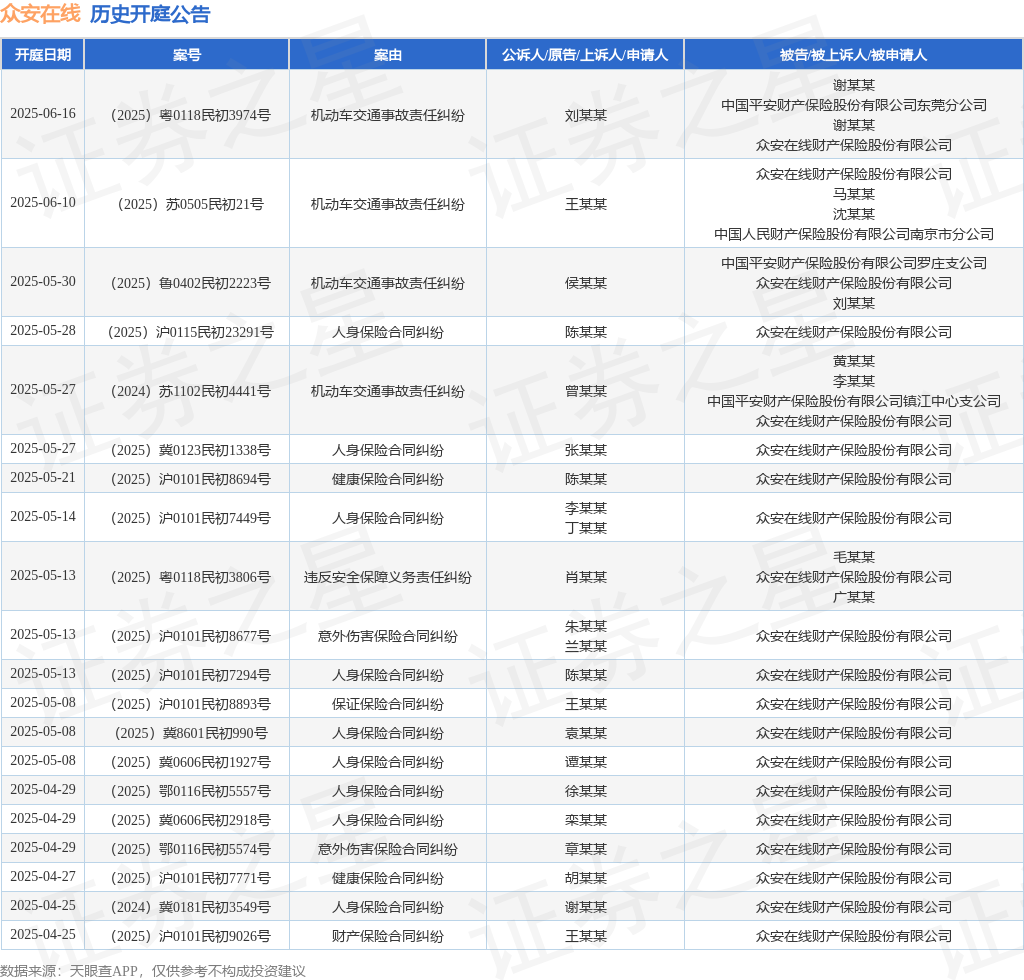Click defendant 中国平安财产保险股份有限公司东莞分公司
The image size is (1024, 980).
click(854, 105)
